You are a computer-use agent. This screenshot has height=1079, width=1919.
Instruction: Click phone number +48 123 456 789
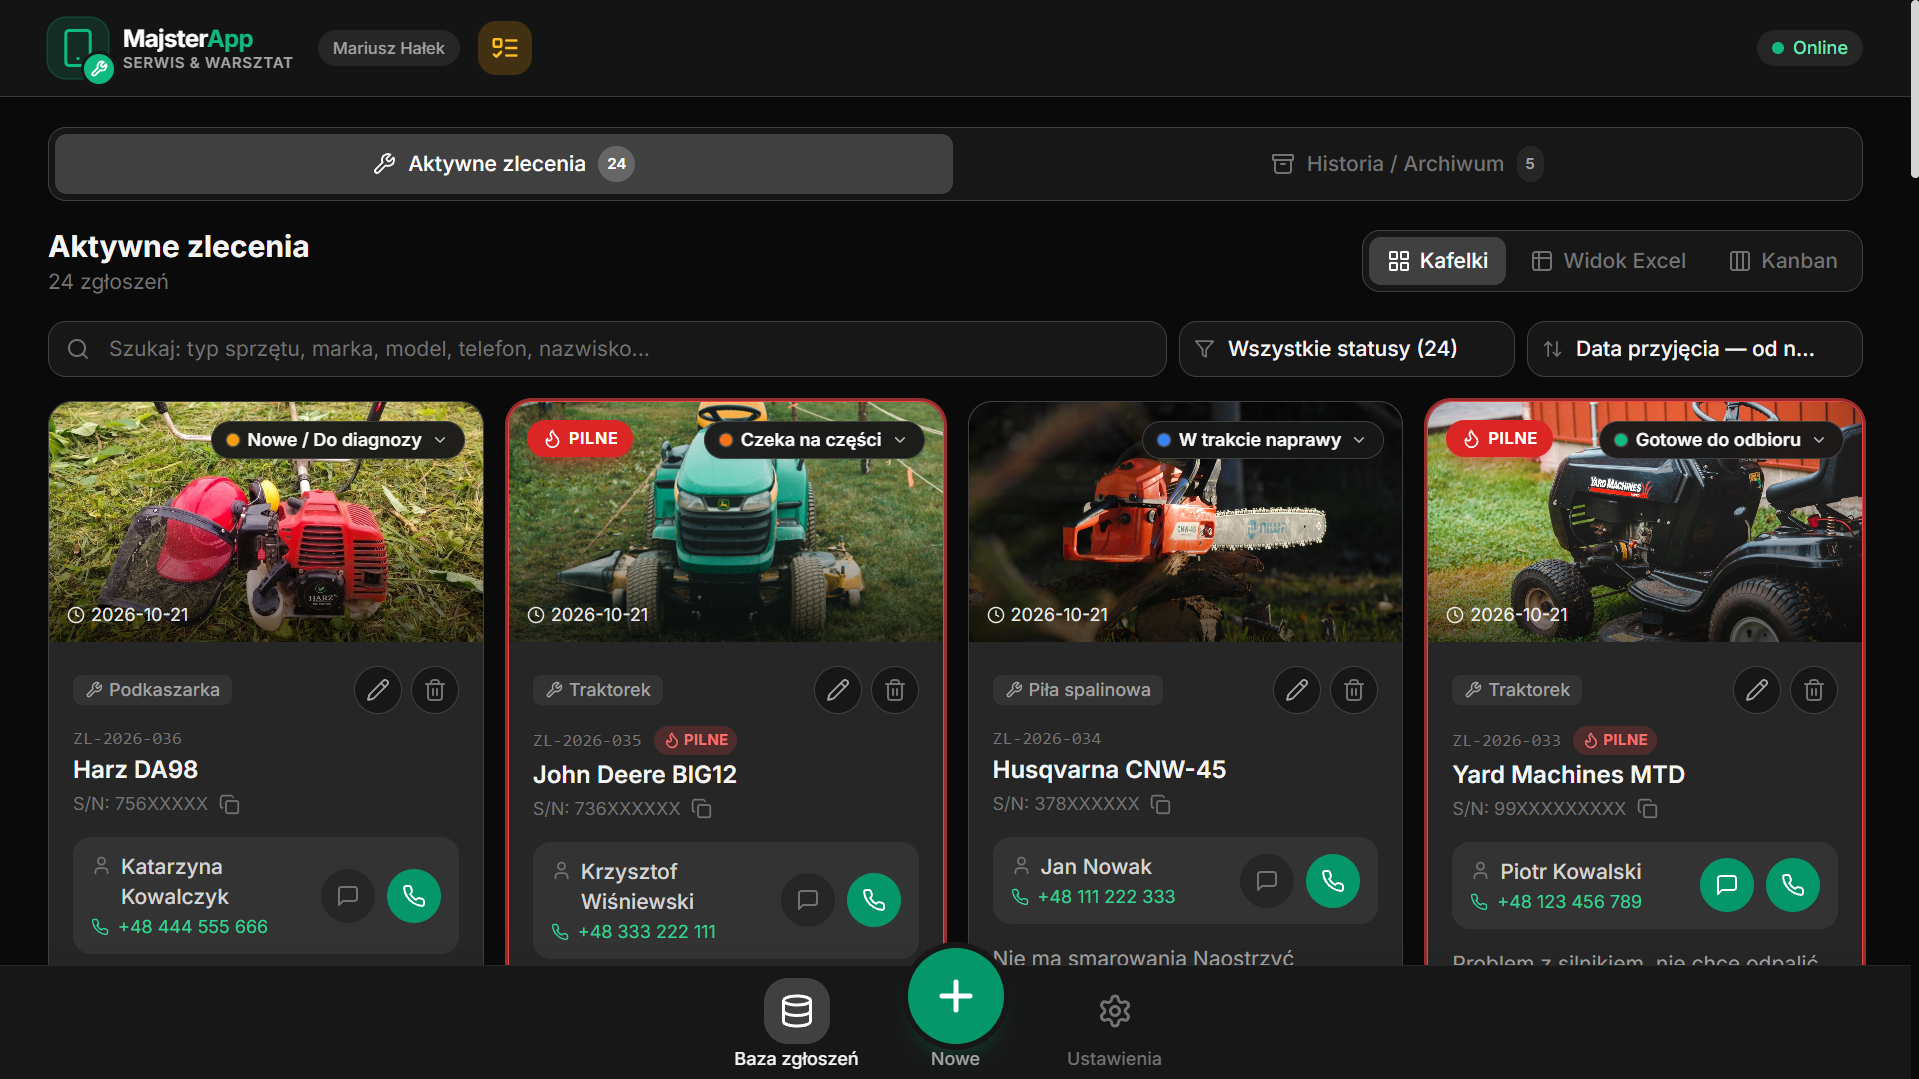[x=1569, y=902]
